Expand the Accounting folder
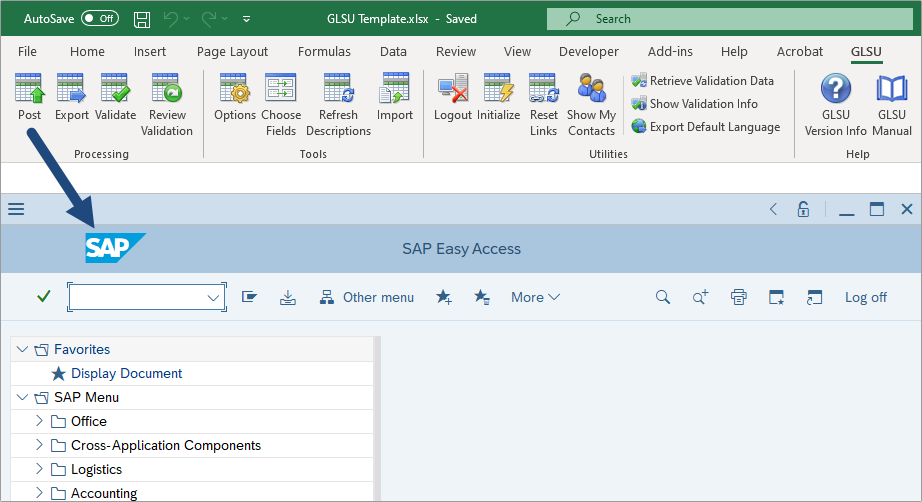Screen dimensions: 922x502 click(39, 493)
